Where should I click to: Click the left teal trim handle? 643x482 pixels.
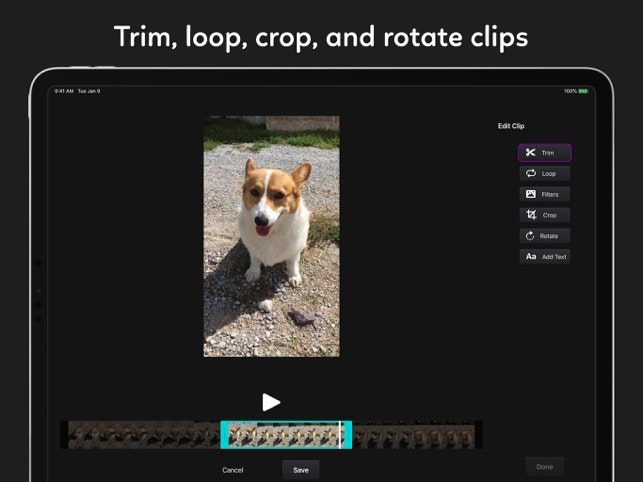(225, 435)
